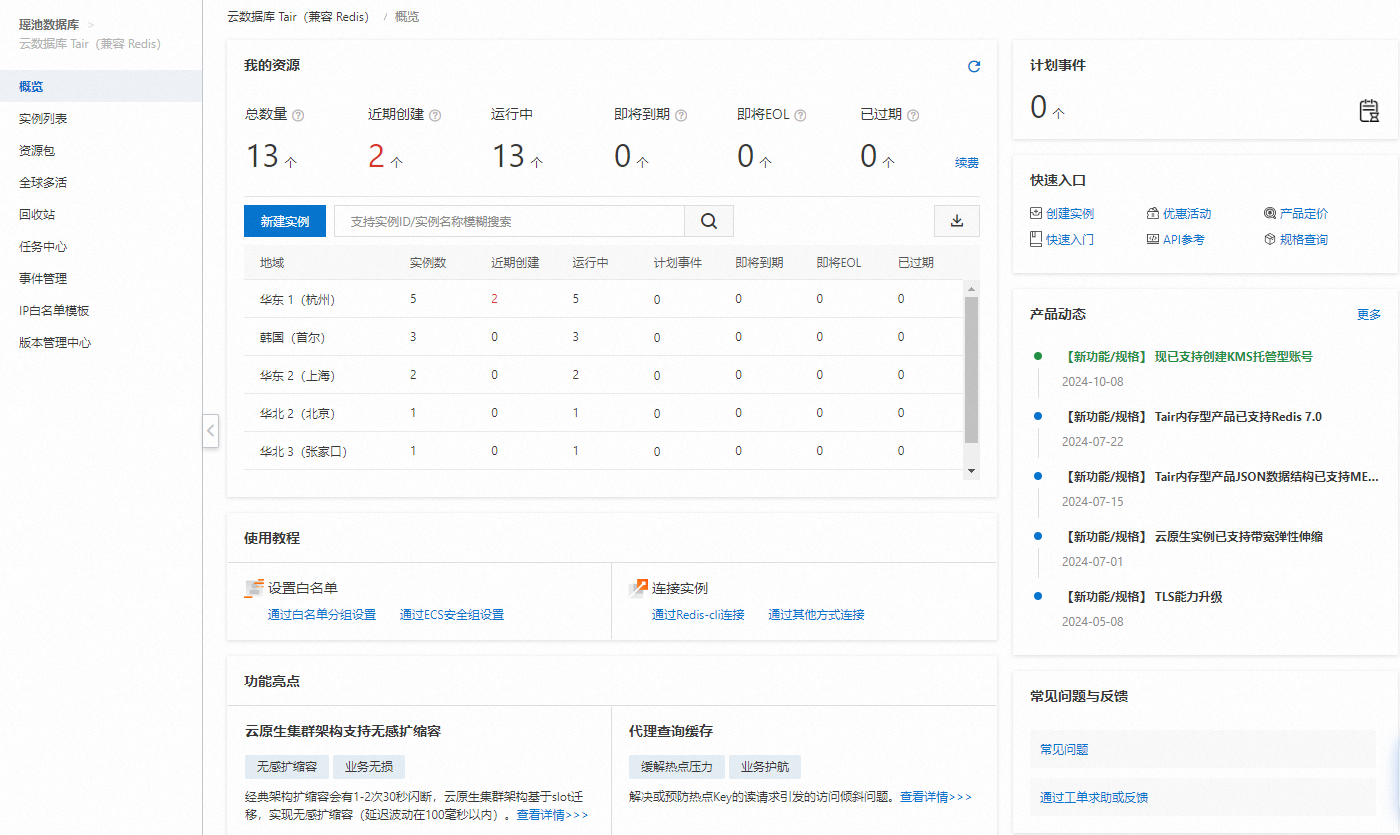Click the 华北 2（北京） region row
Screen dimensions: 1400x835
pos(603,413)
